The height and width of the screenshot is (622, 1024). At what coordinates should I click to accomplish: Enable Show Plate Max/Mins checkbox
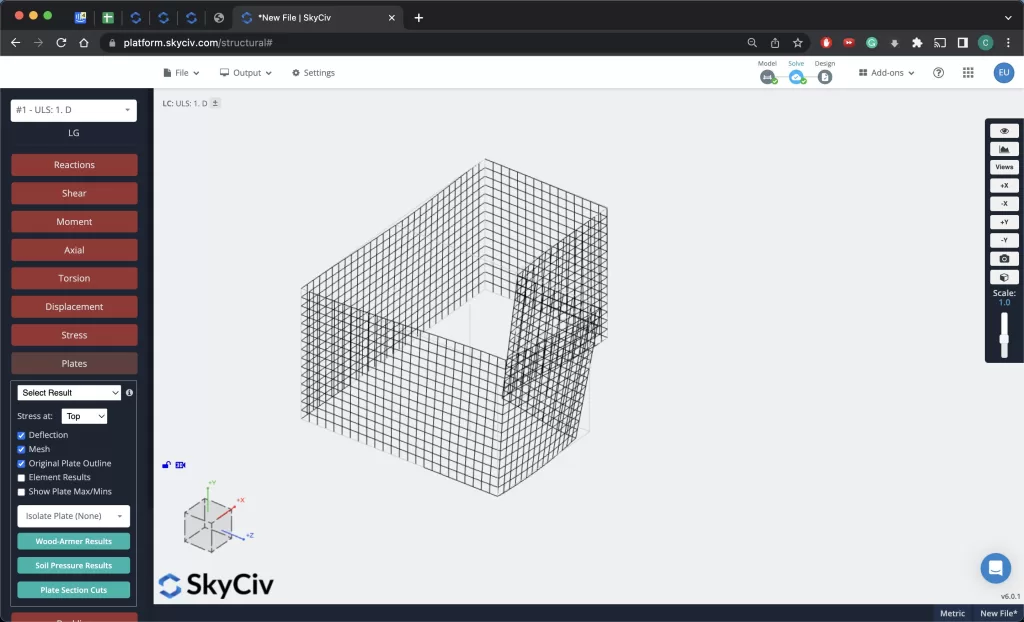pos(21,492)
